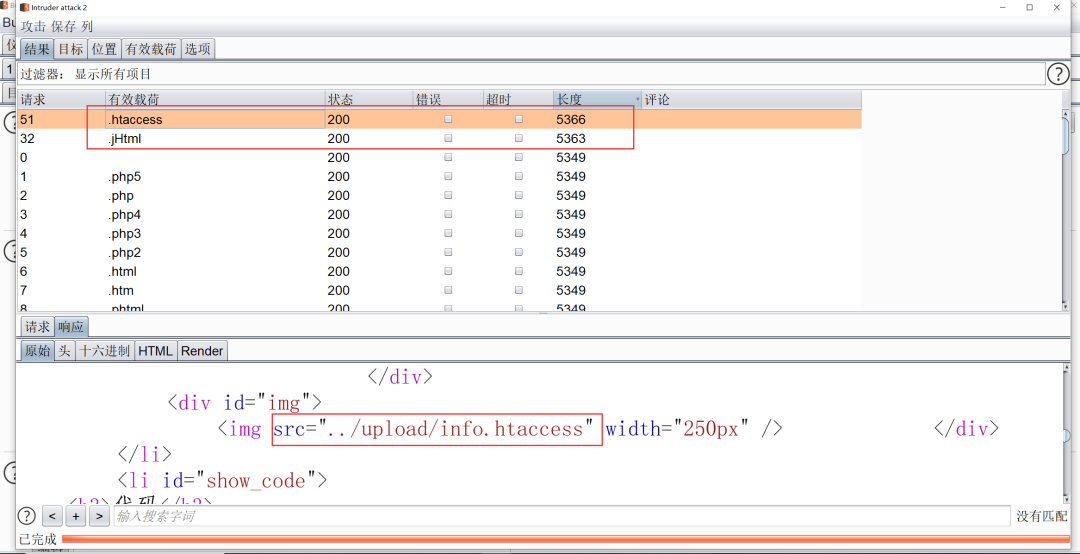
Task: Switch to the Render response view
Action: coord(202,351)
